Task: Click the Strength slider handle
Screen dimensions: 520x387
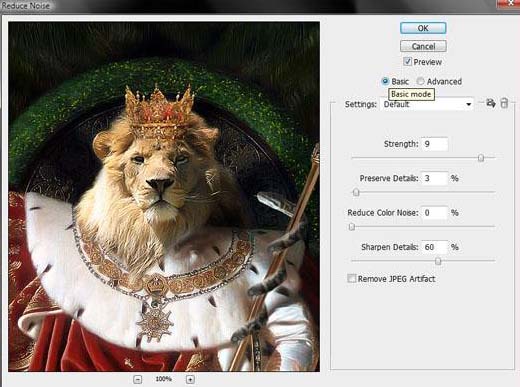Action: (481, 158)
